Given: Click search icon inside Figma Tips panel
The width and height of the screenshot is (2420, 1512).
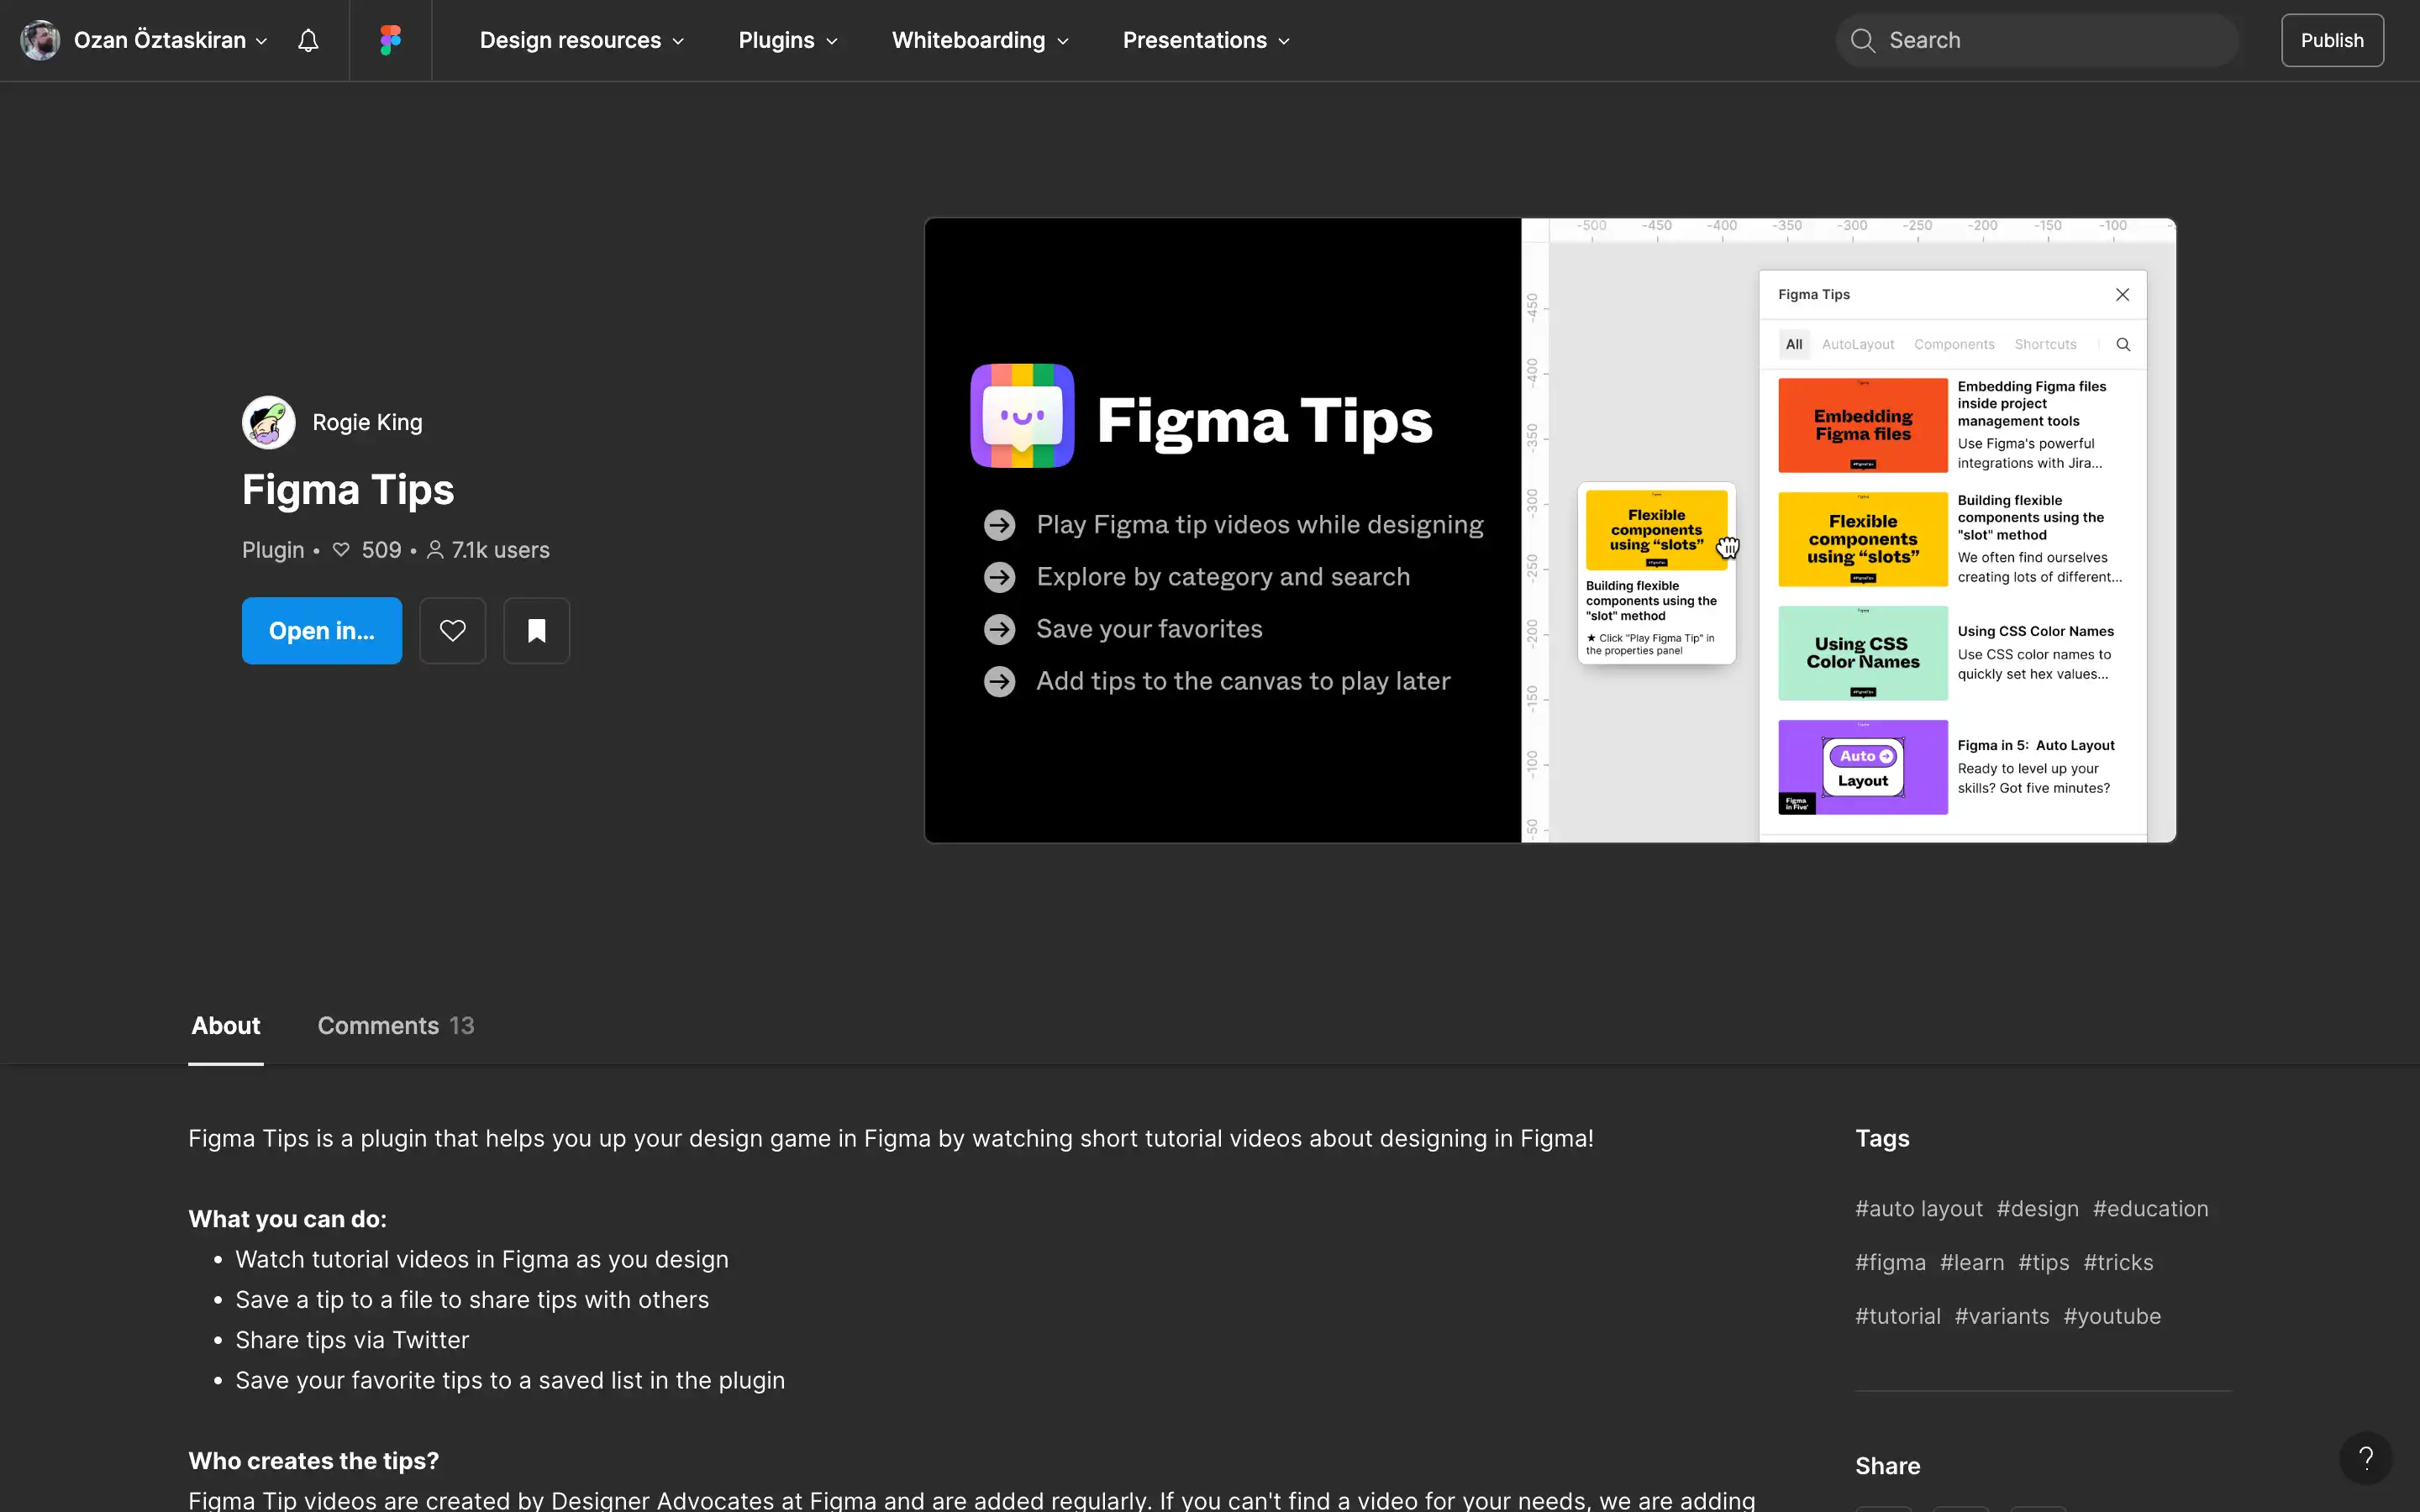Looking at the screenshot, I should coord(2123,344).
